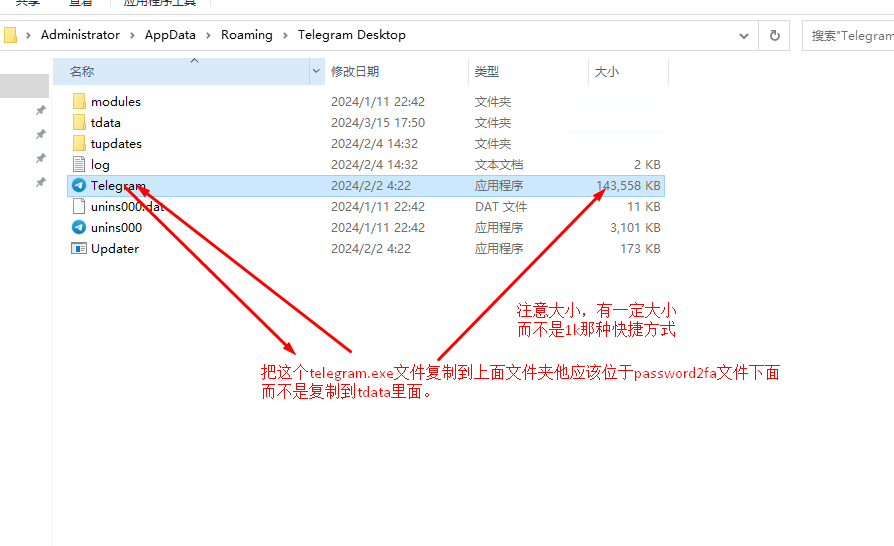Click the third quick access pin icon
894x546 pixels.
(x=40, y=158)
